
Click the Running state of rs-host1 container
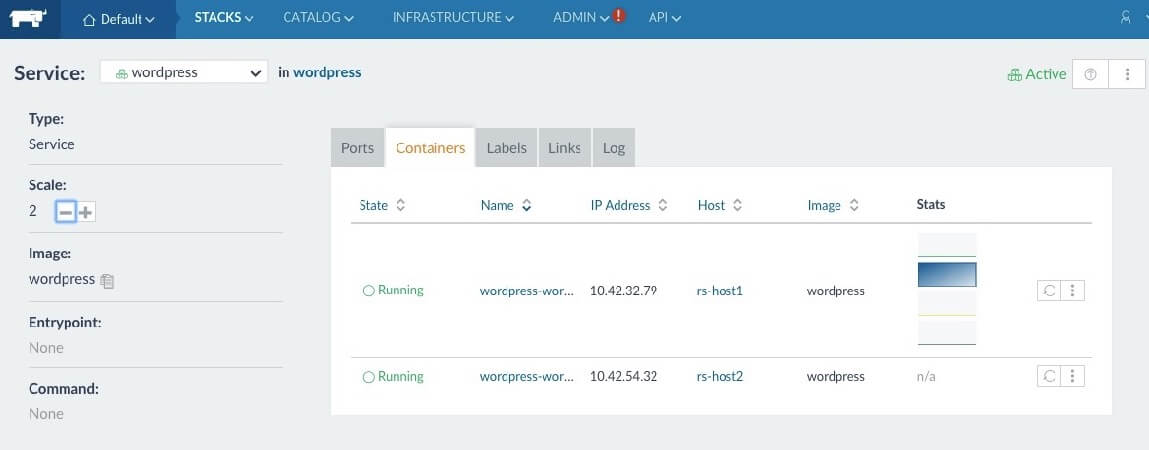click(394, 289)
